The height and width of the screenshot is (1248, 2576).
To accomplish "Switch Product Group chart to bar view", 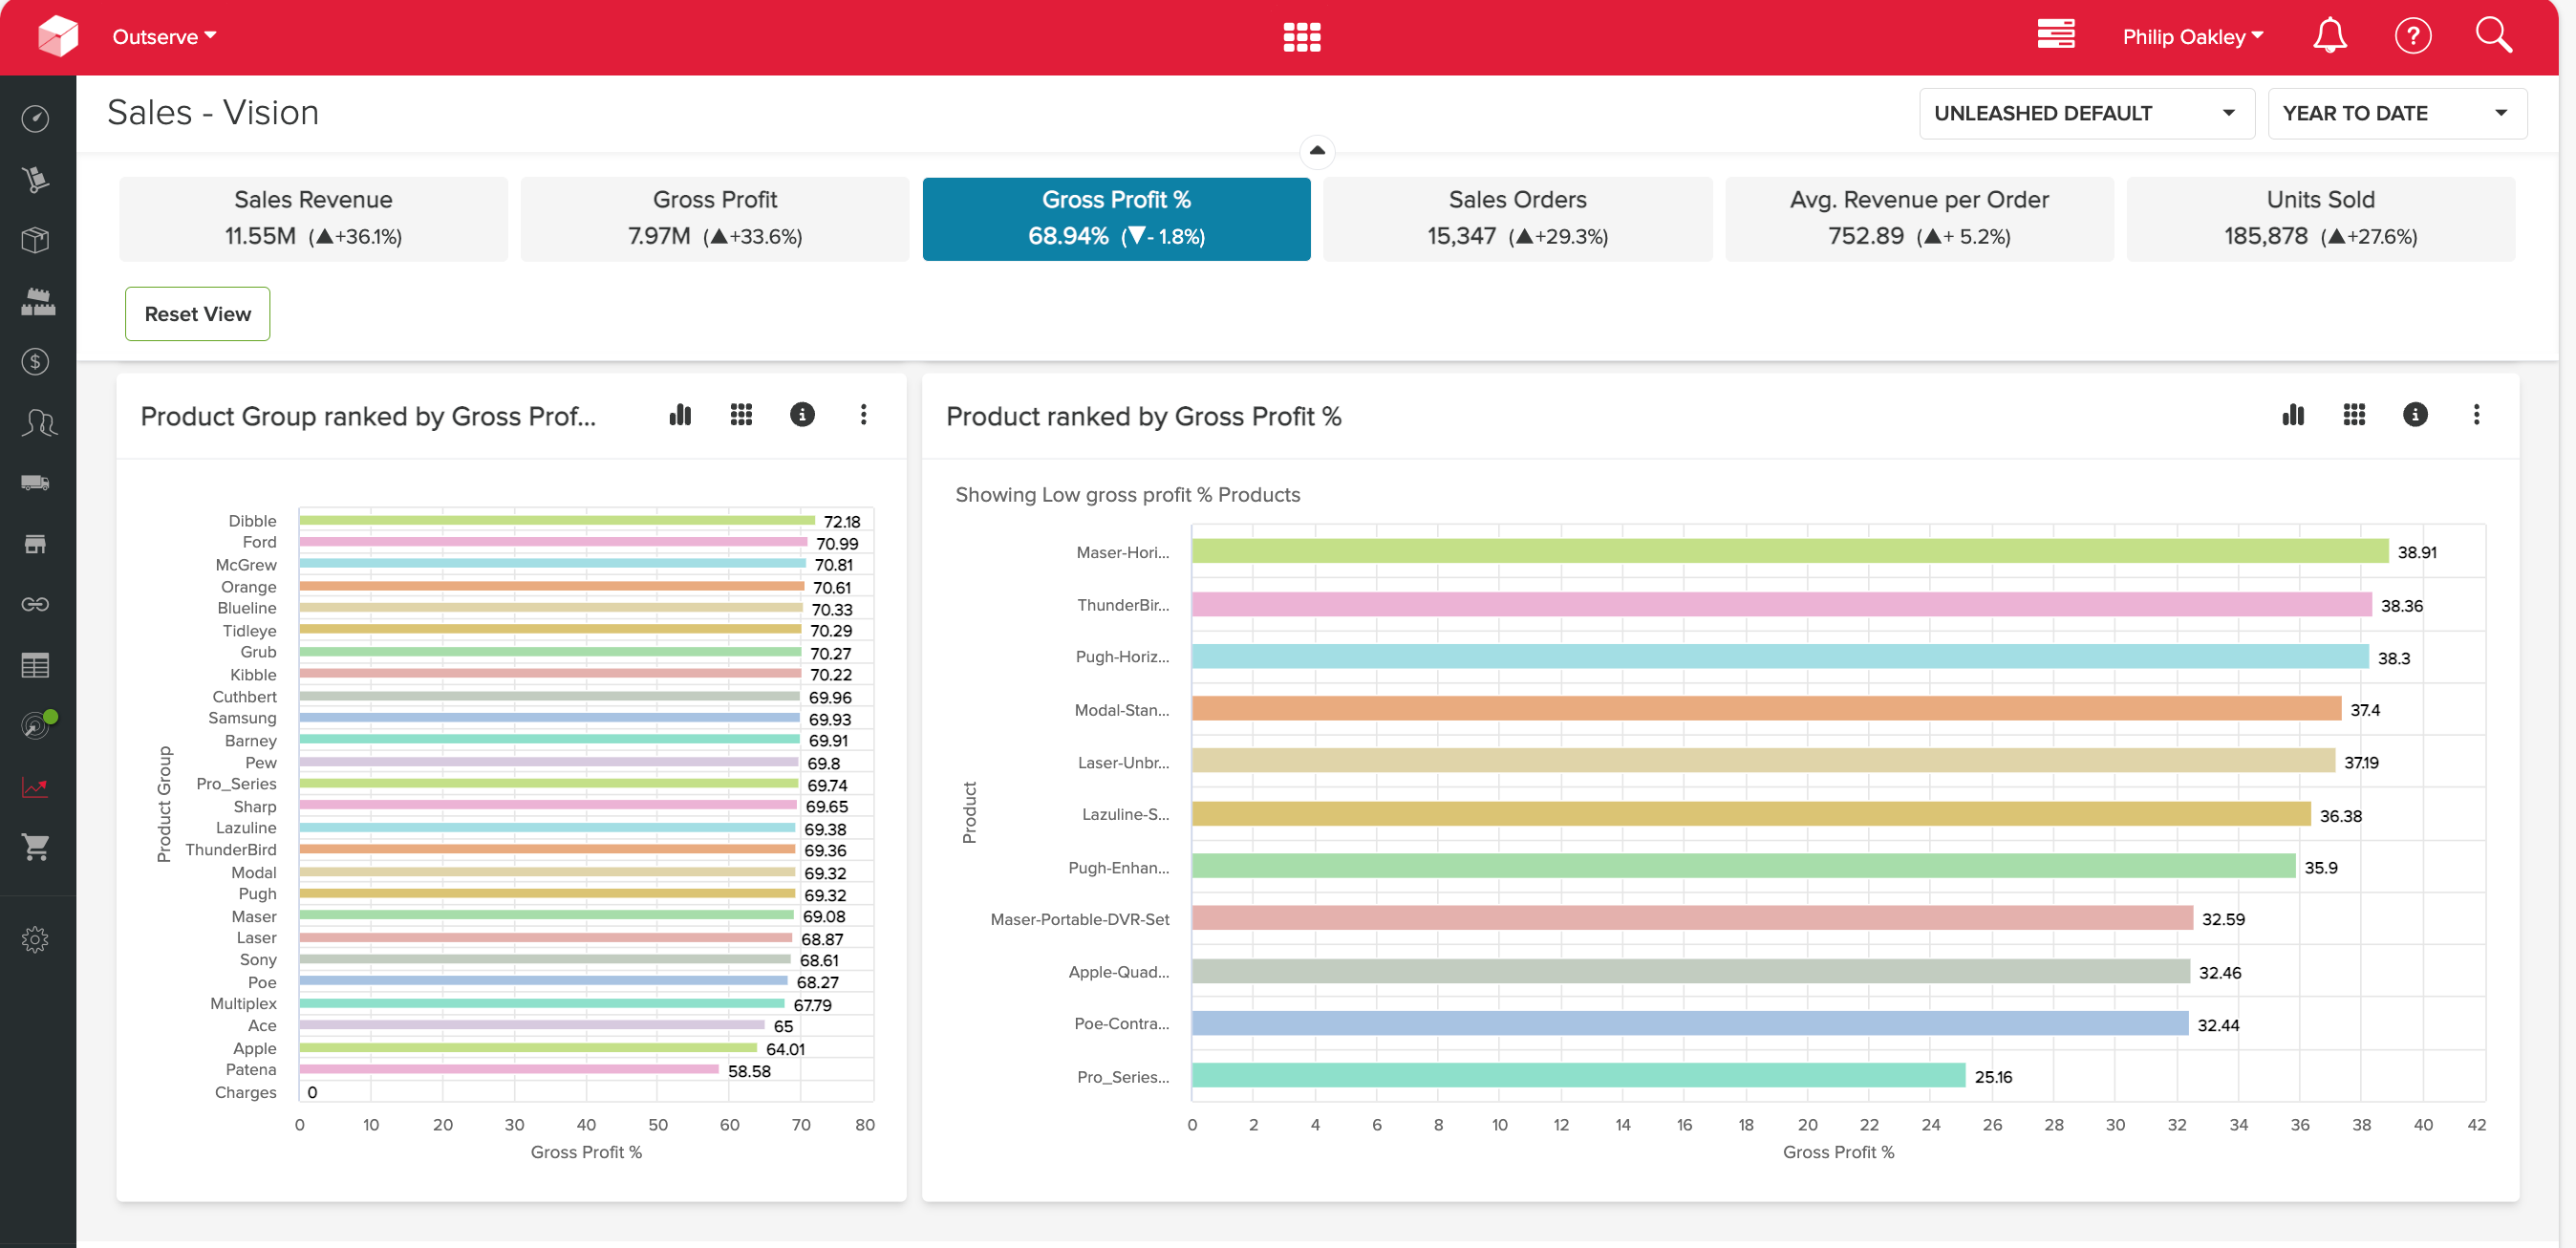I will tap(680, 414).
